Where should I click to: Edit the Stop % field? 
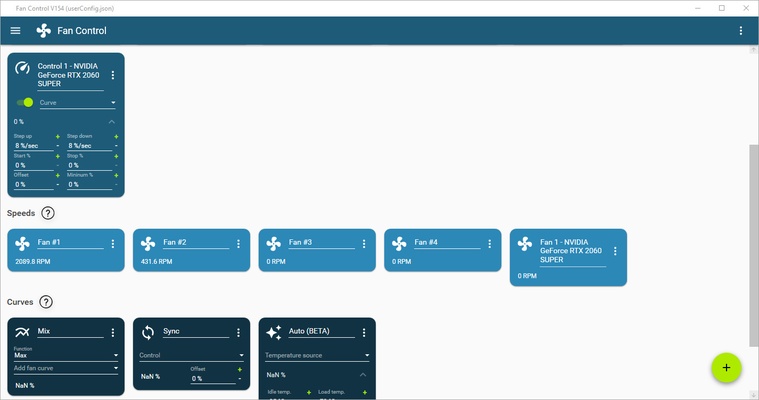pyautogui.click(x=90, y=165)
